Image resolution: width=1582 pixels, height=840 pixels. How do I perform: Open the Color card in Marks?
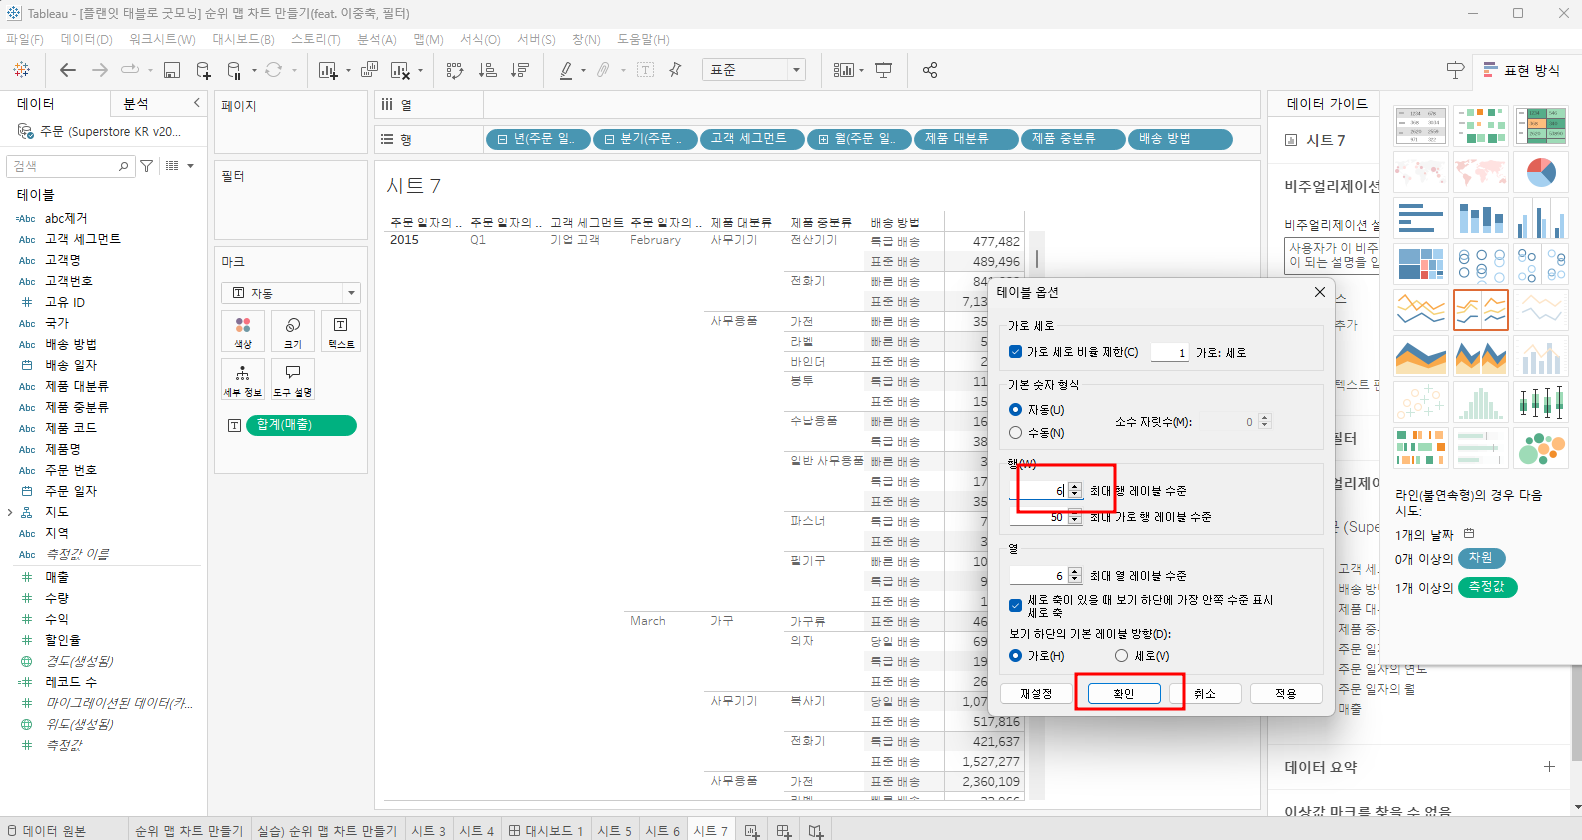click(x=243, y=331)
